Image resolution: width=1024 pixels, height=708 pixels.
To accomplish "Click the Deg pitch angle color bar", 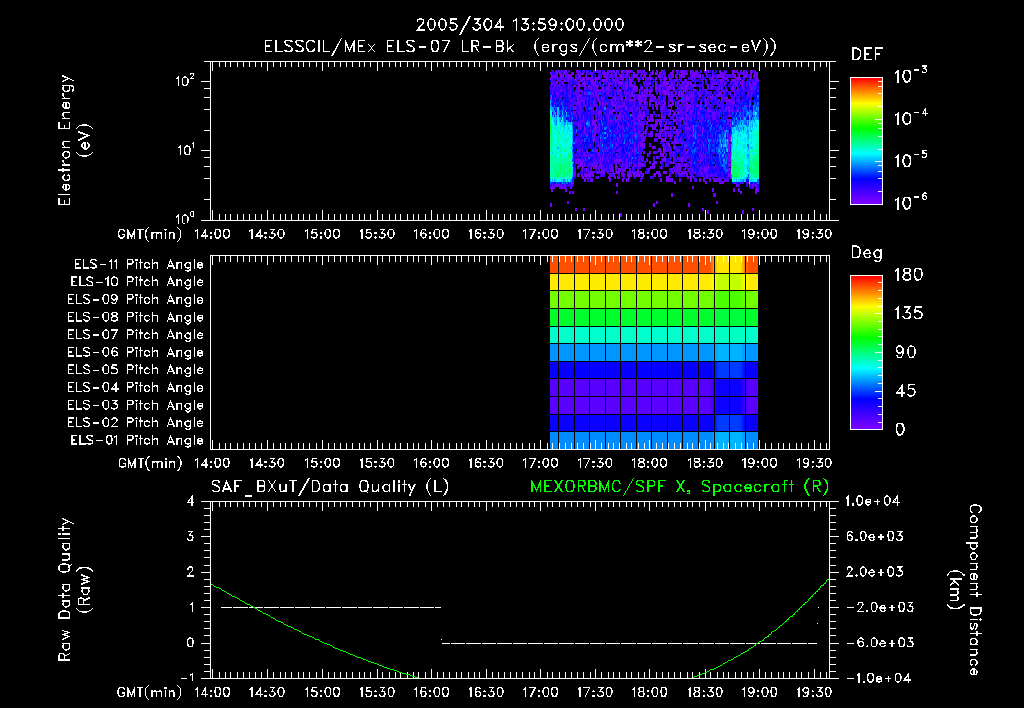I will [866, 352].
